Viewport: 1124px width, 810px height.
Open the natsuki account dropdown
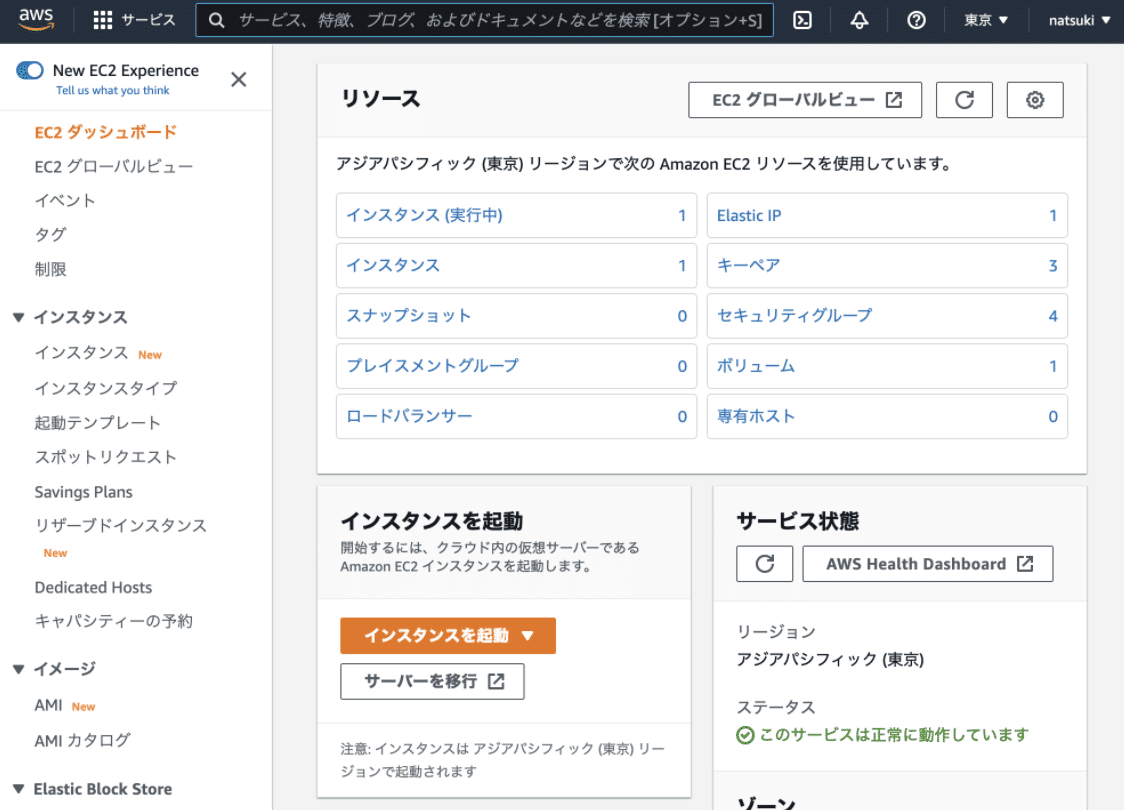pyautogui.click(x=1079, y=20)
